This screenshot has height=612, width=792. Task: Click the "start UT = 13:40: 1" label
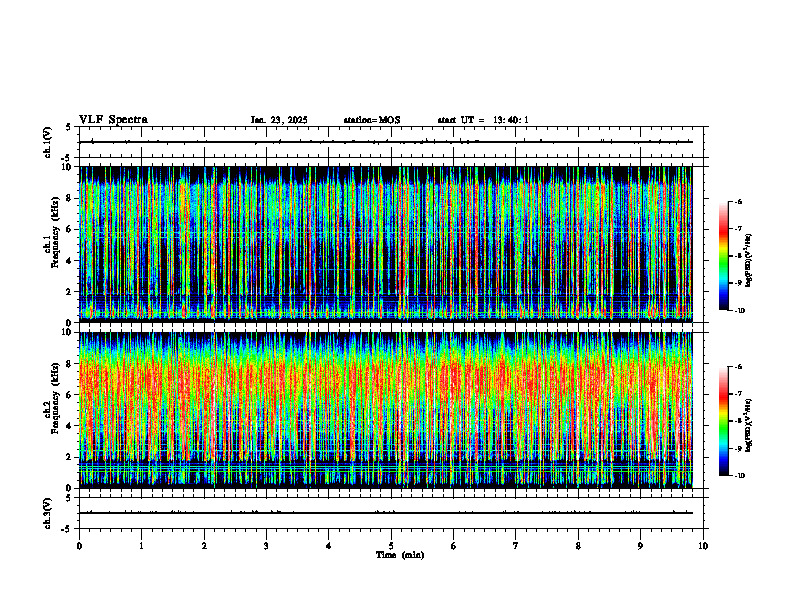click(483, 120)
